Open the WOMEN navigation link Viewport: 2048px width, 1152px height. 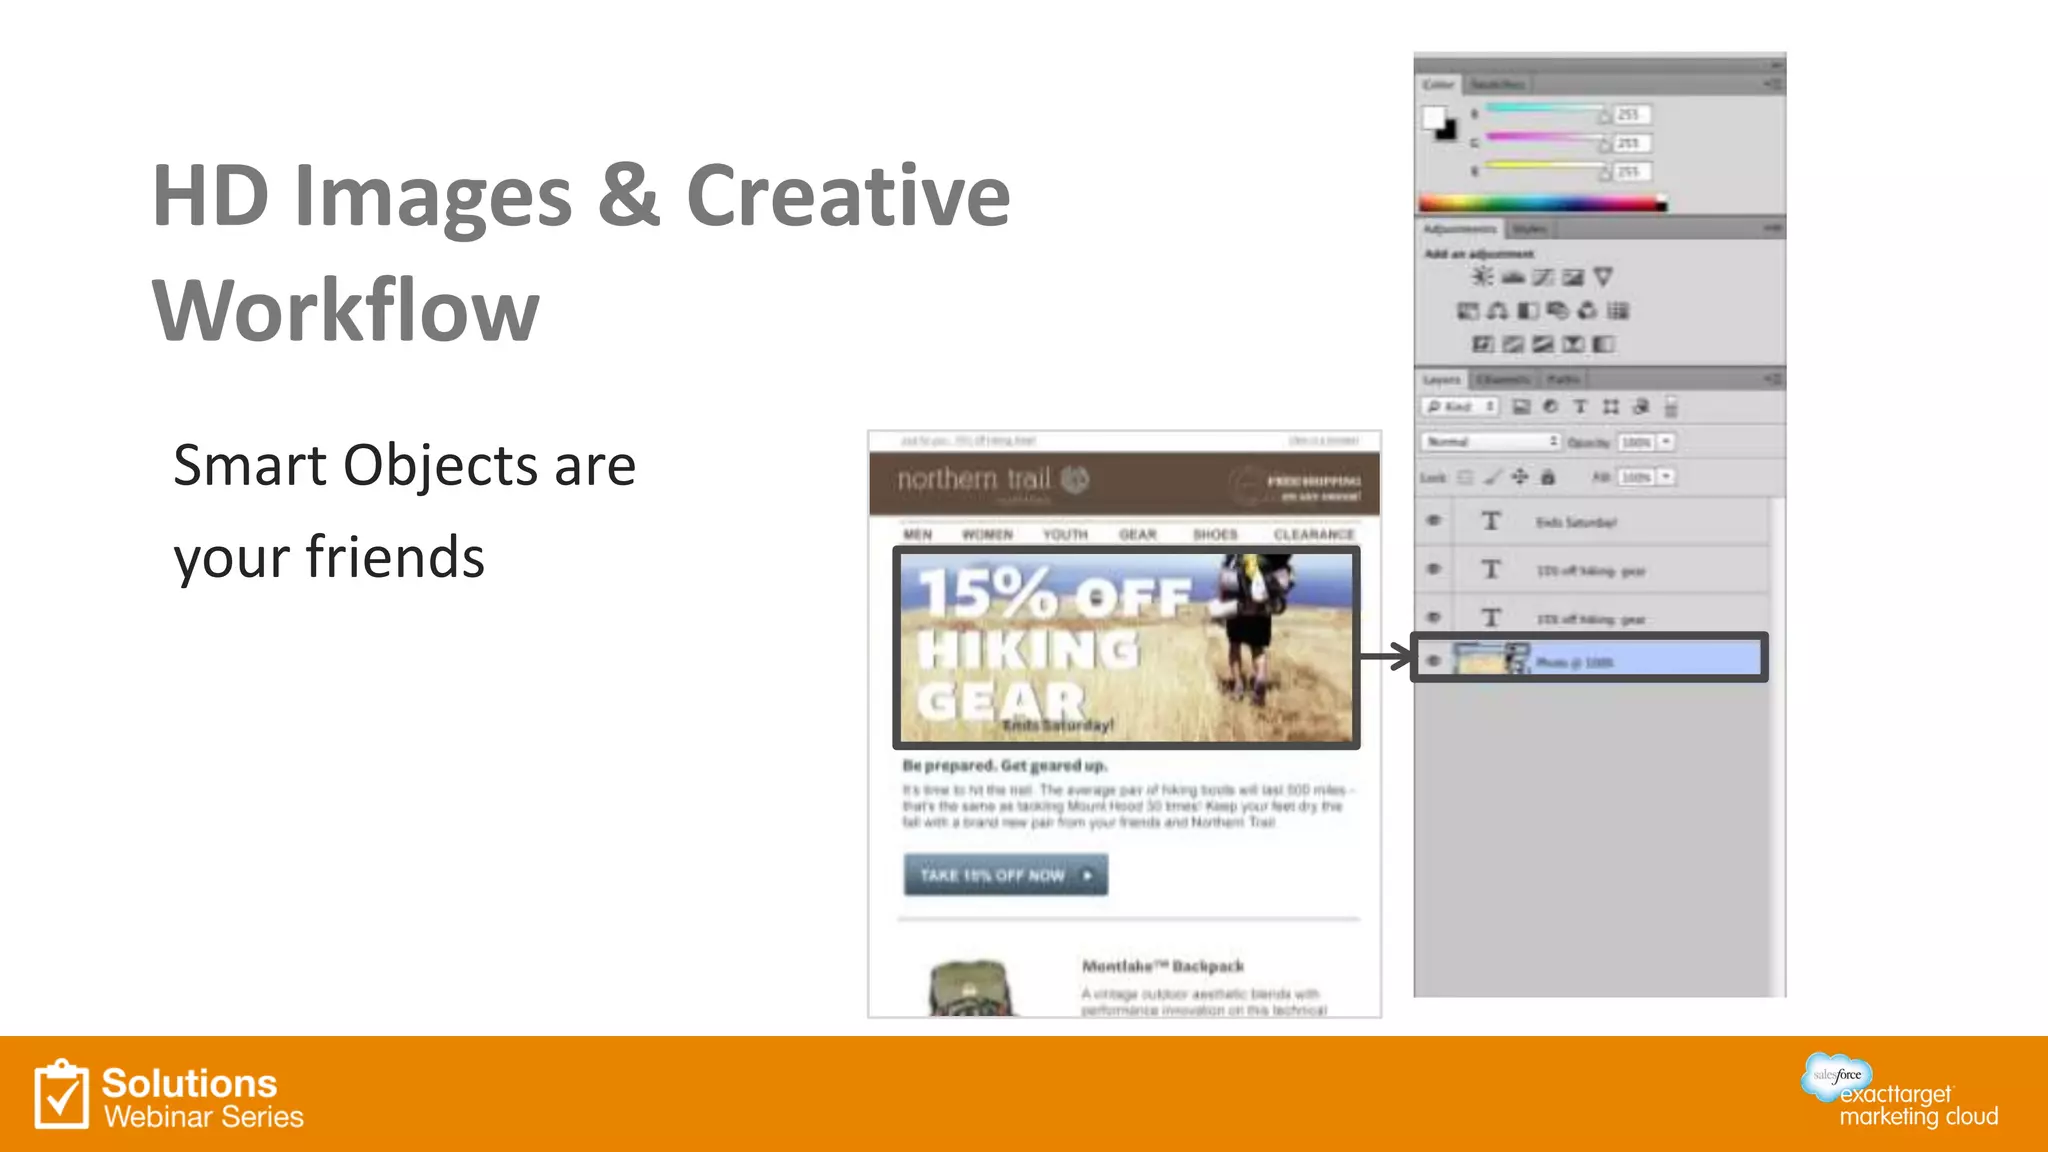pos(987,535)
